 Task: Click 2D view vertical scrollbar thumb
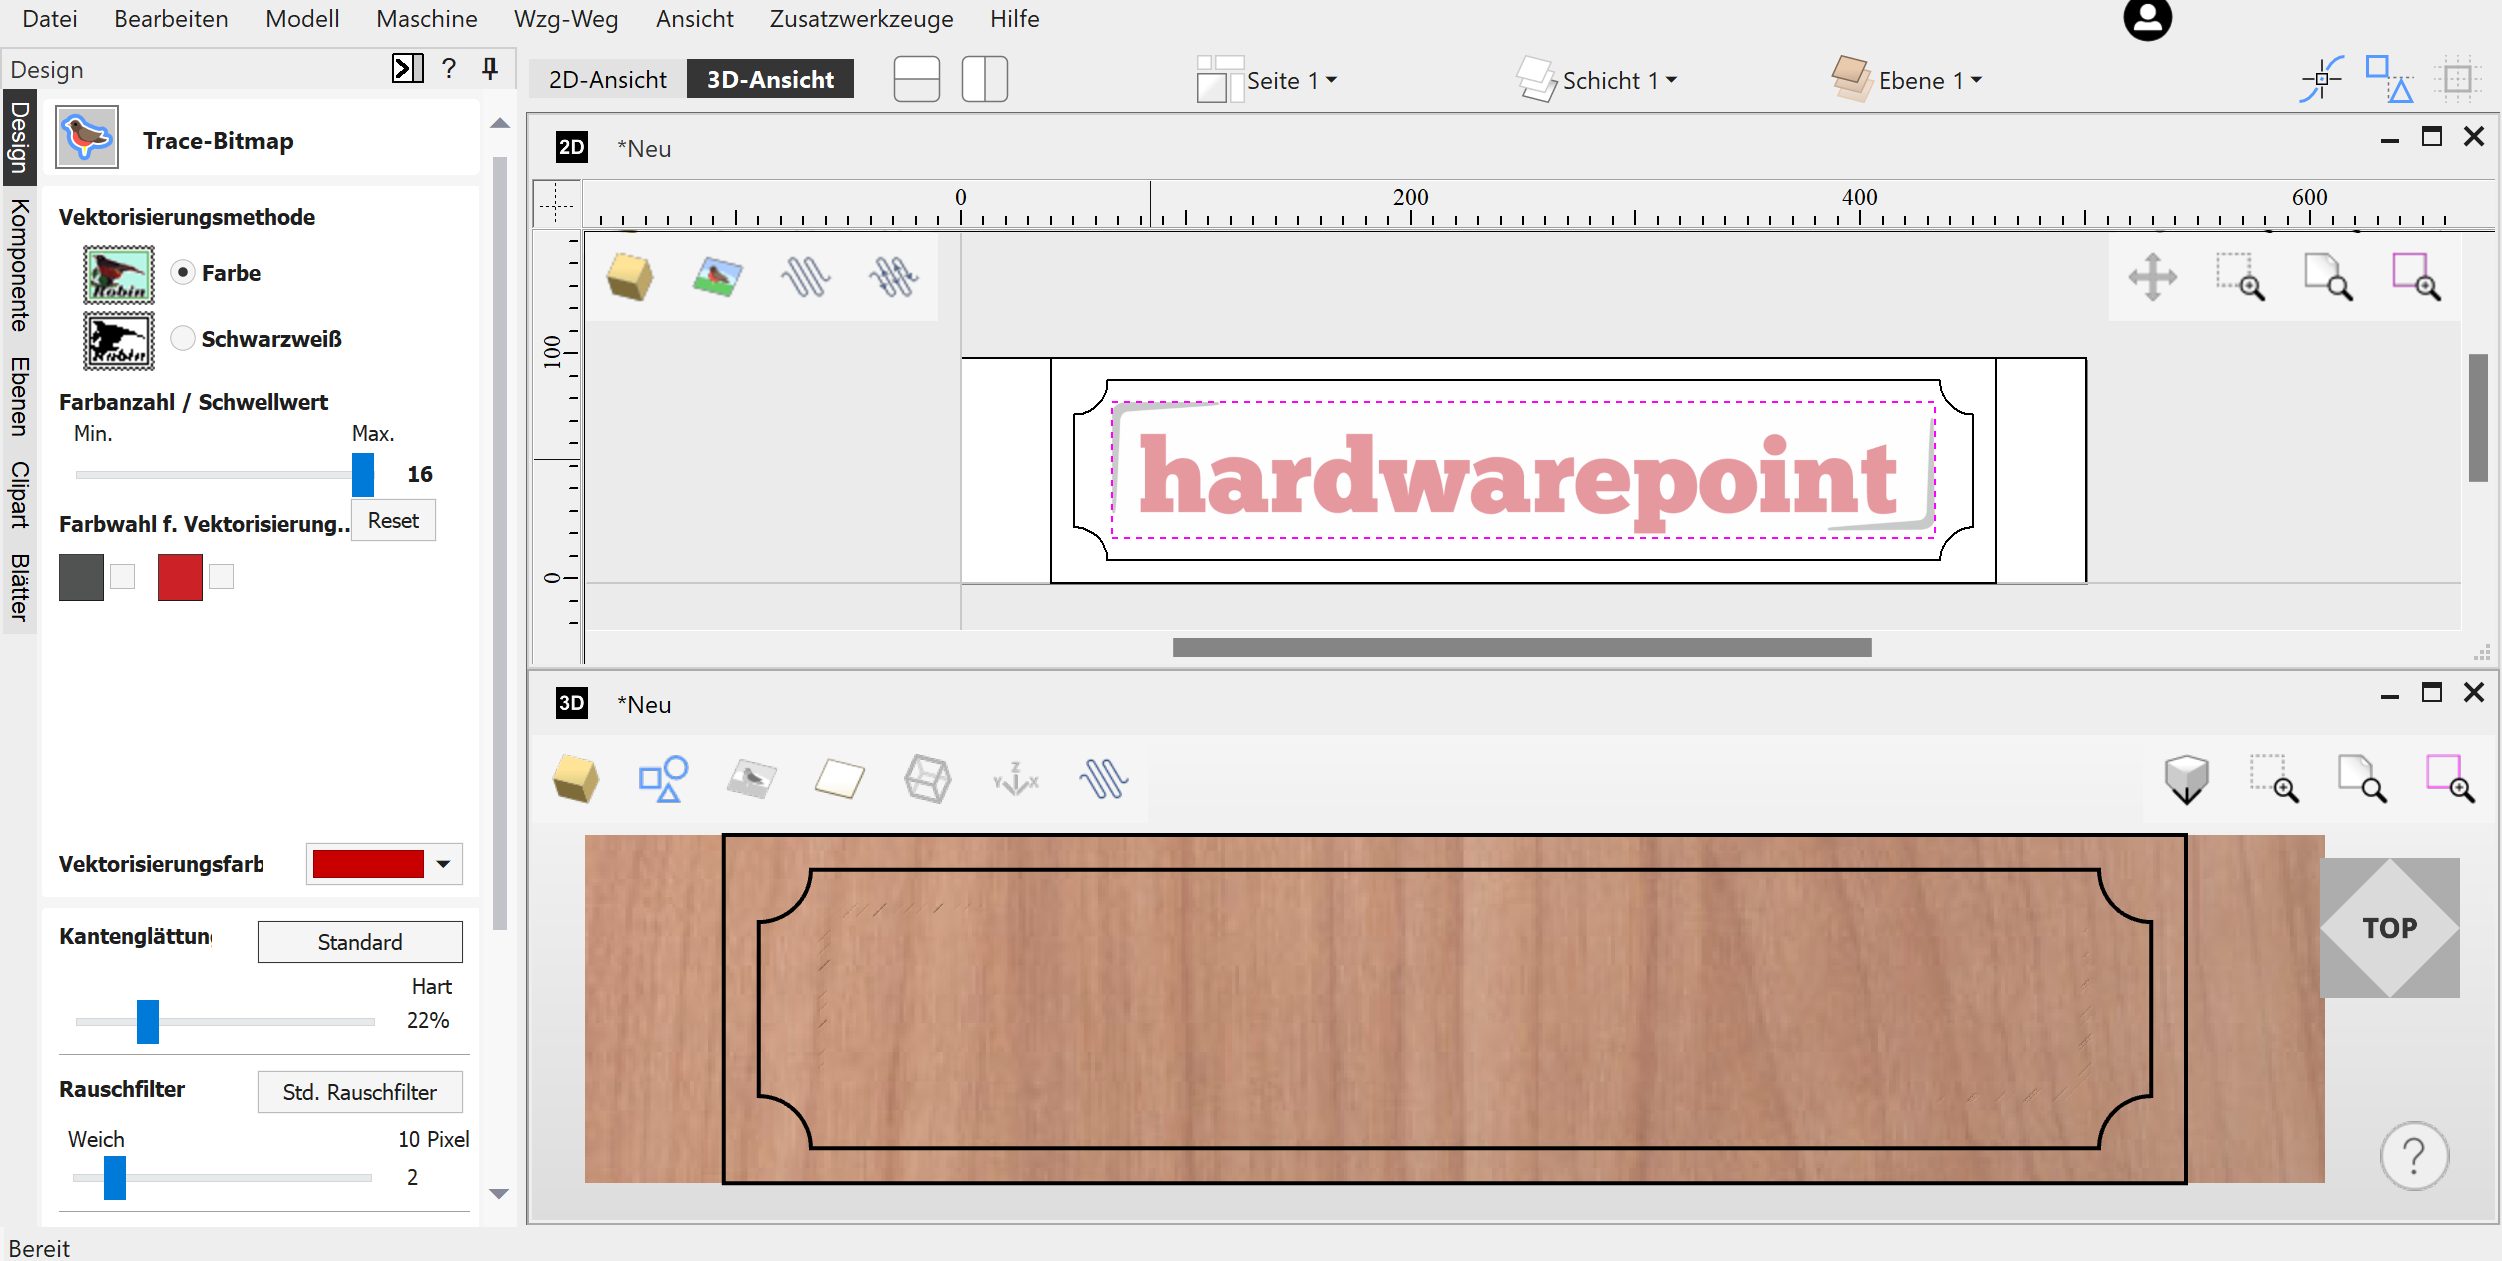pos(2478,417)
